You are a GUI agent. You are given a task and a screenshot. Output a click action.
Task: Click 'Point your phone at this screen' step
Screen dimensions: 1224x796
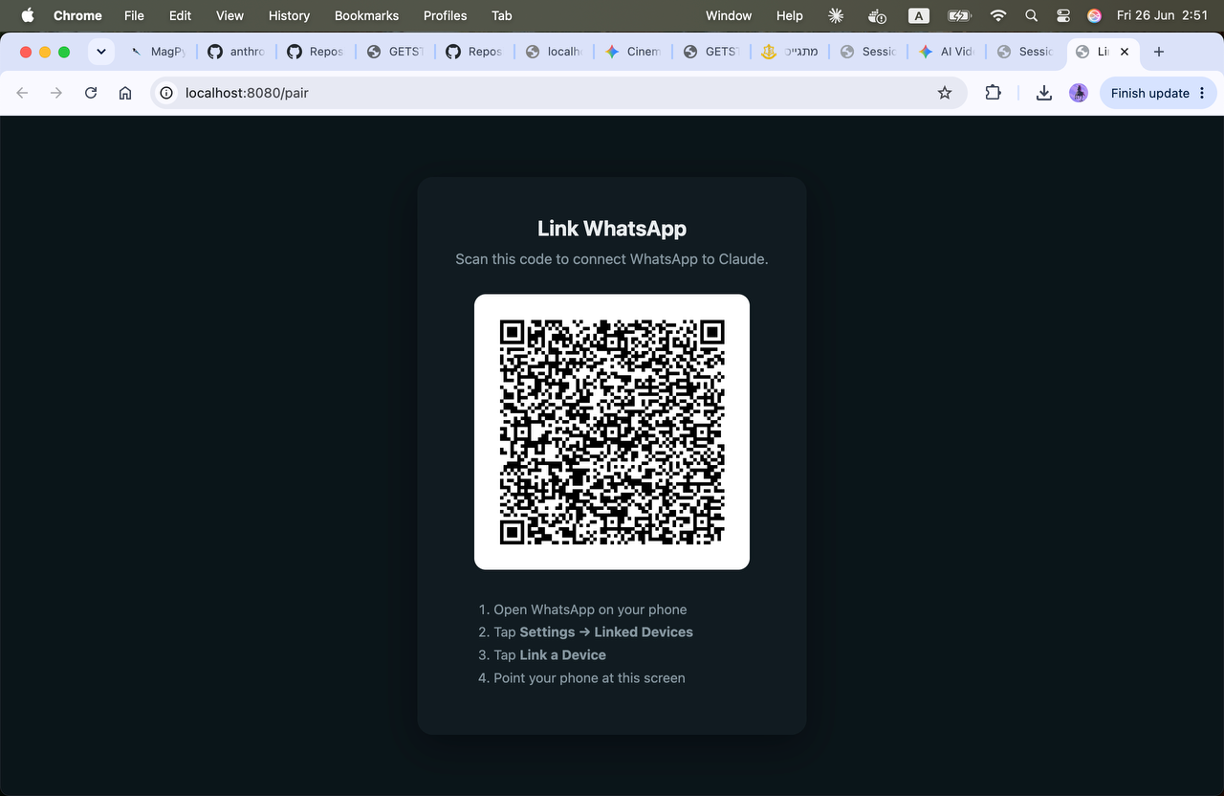(x=589, y=678)
